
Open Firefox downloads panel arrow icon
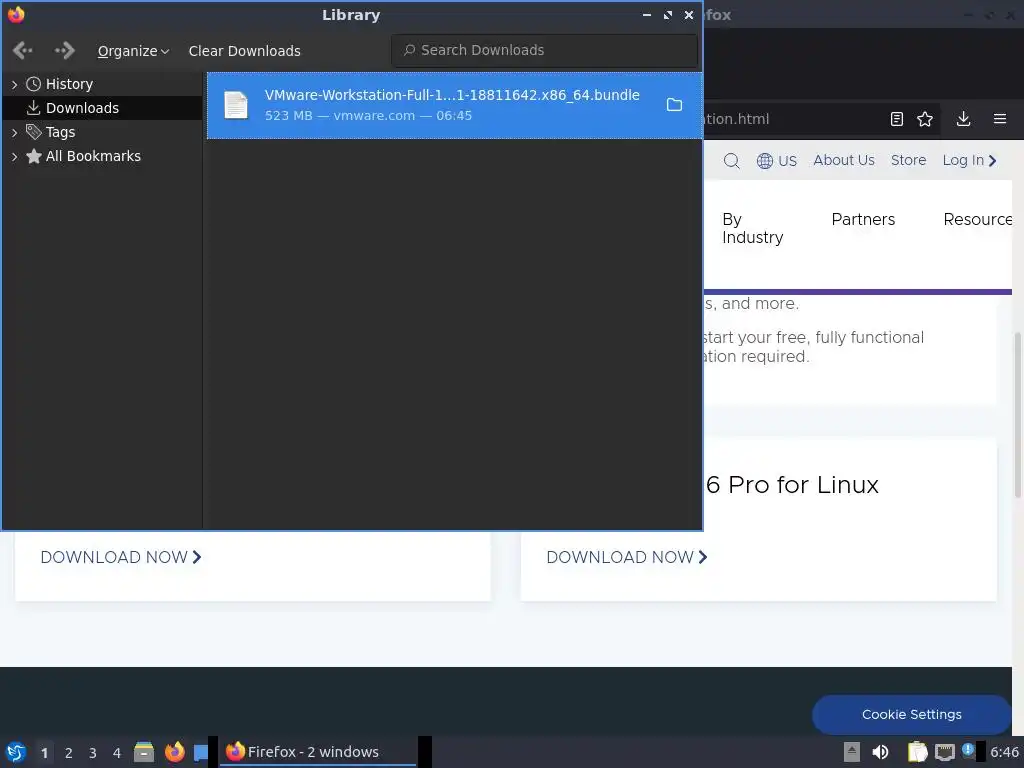pos(963,119)
